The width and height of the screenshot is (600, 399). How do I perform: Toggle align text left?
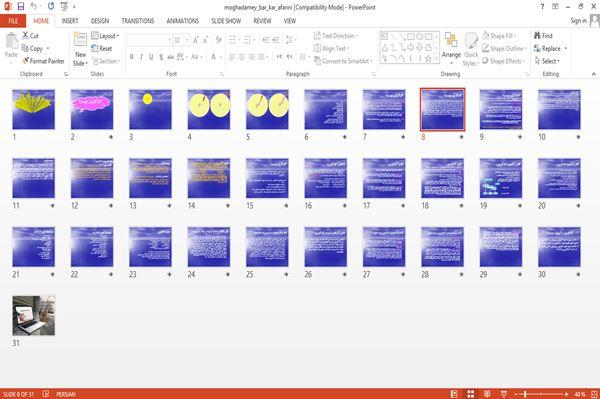pyautogui.click(x=232, y=57)
